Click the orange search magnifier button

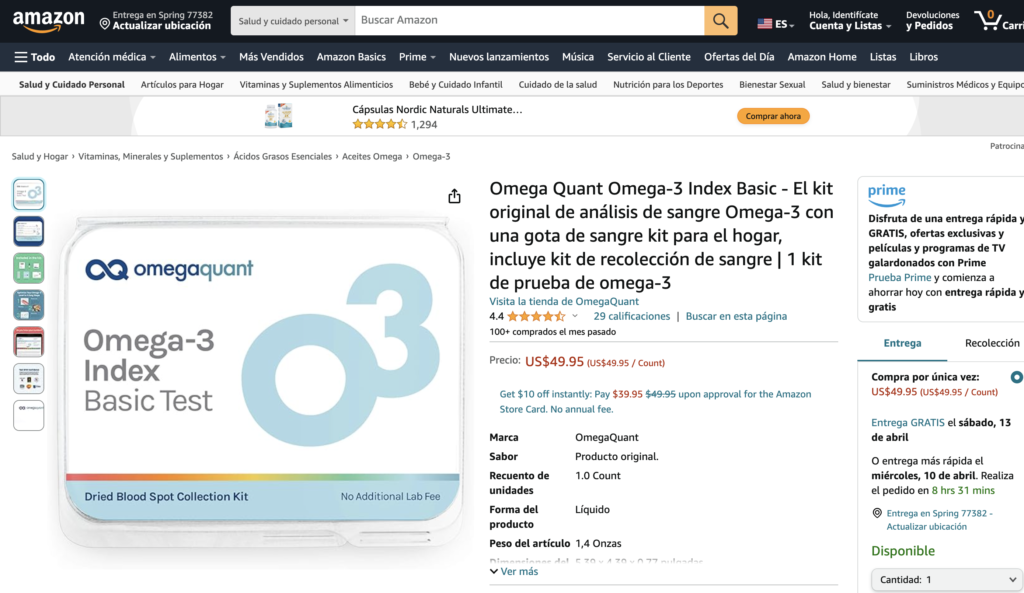tap(720, 21)
